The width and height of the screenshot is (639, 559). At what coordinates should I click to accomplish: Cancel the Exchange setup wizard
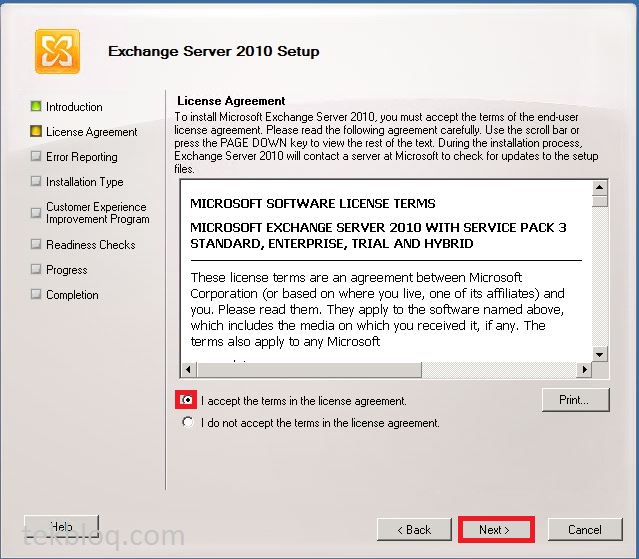[585, 530]
